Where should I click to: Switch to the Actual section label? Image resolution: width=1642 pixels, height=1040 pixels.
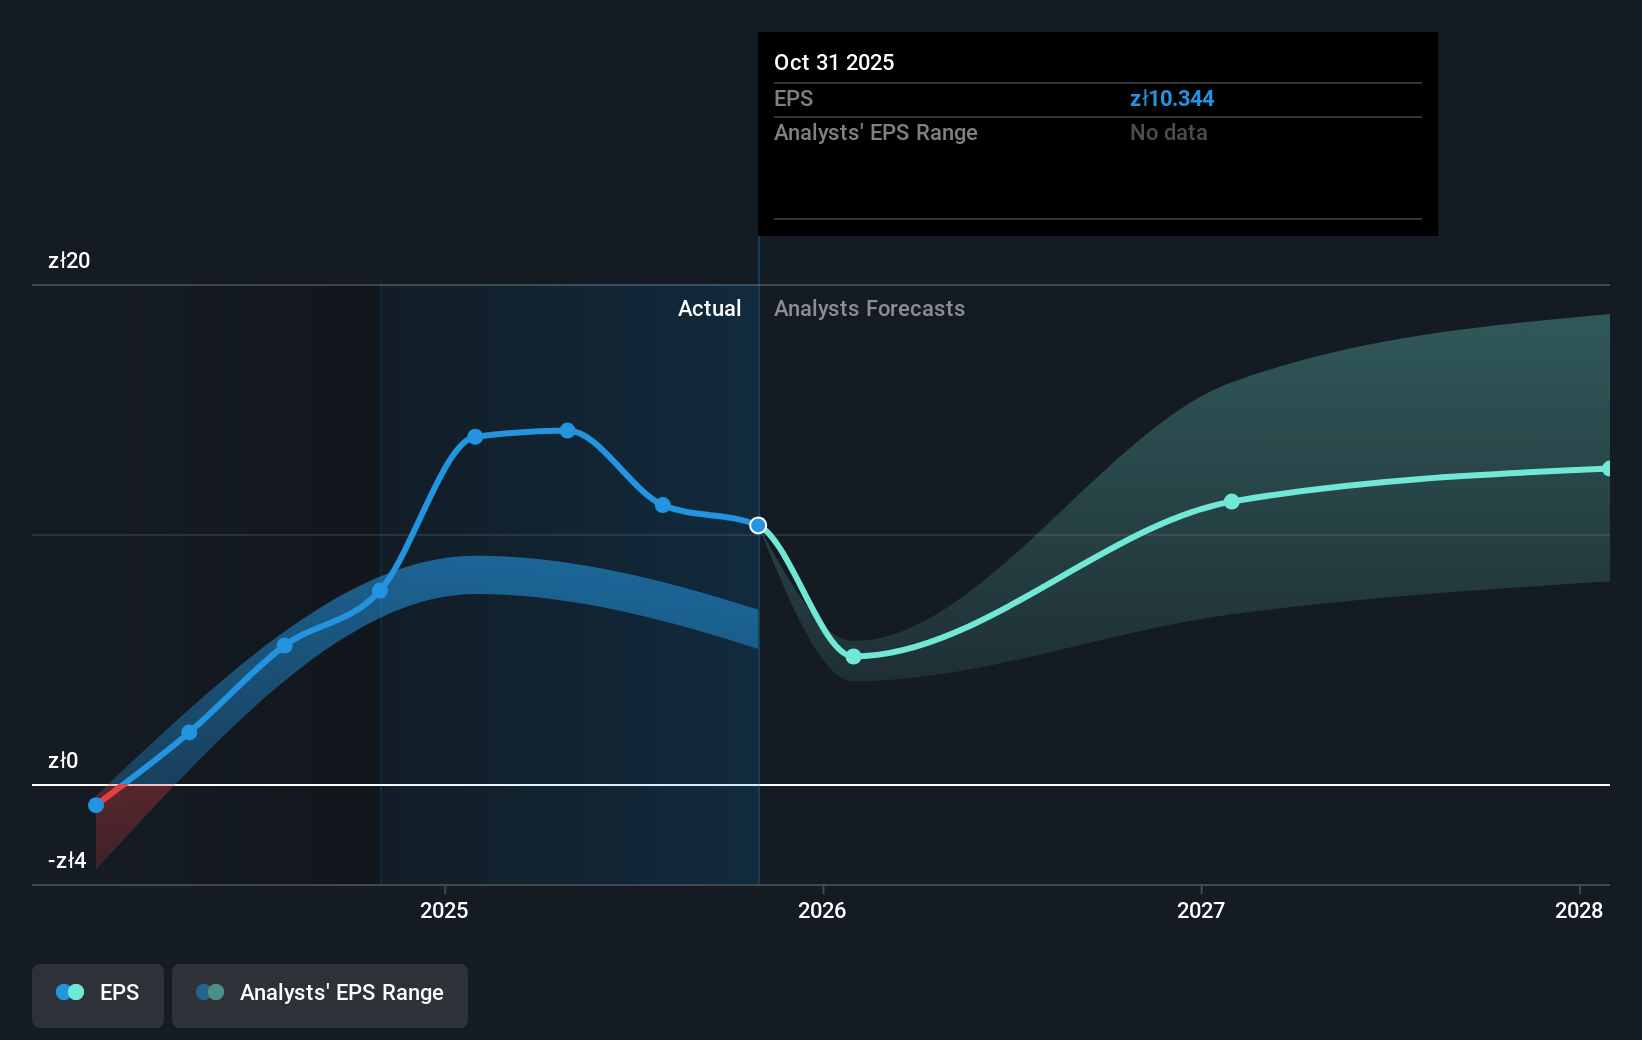tap(709, 308)
